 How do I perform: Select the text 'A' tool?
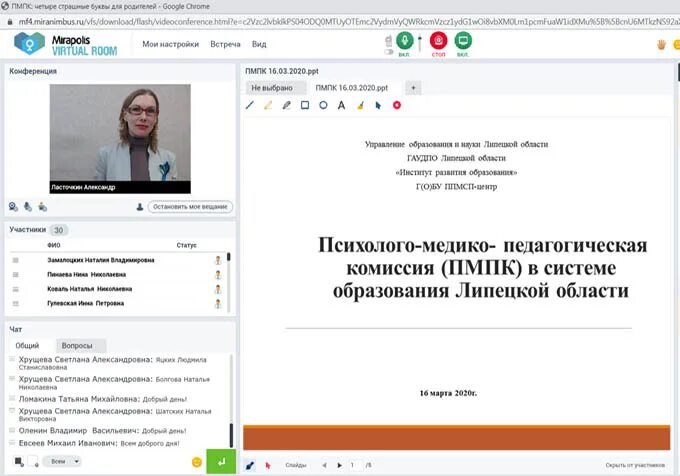tap(341, 105)
